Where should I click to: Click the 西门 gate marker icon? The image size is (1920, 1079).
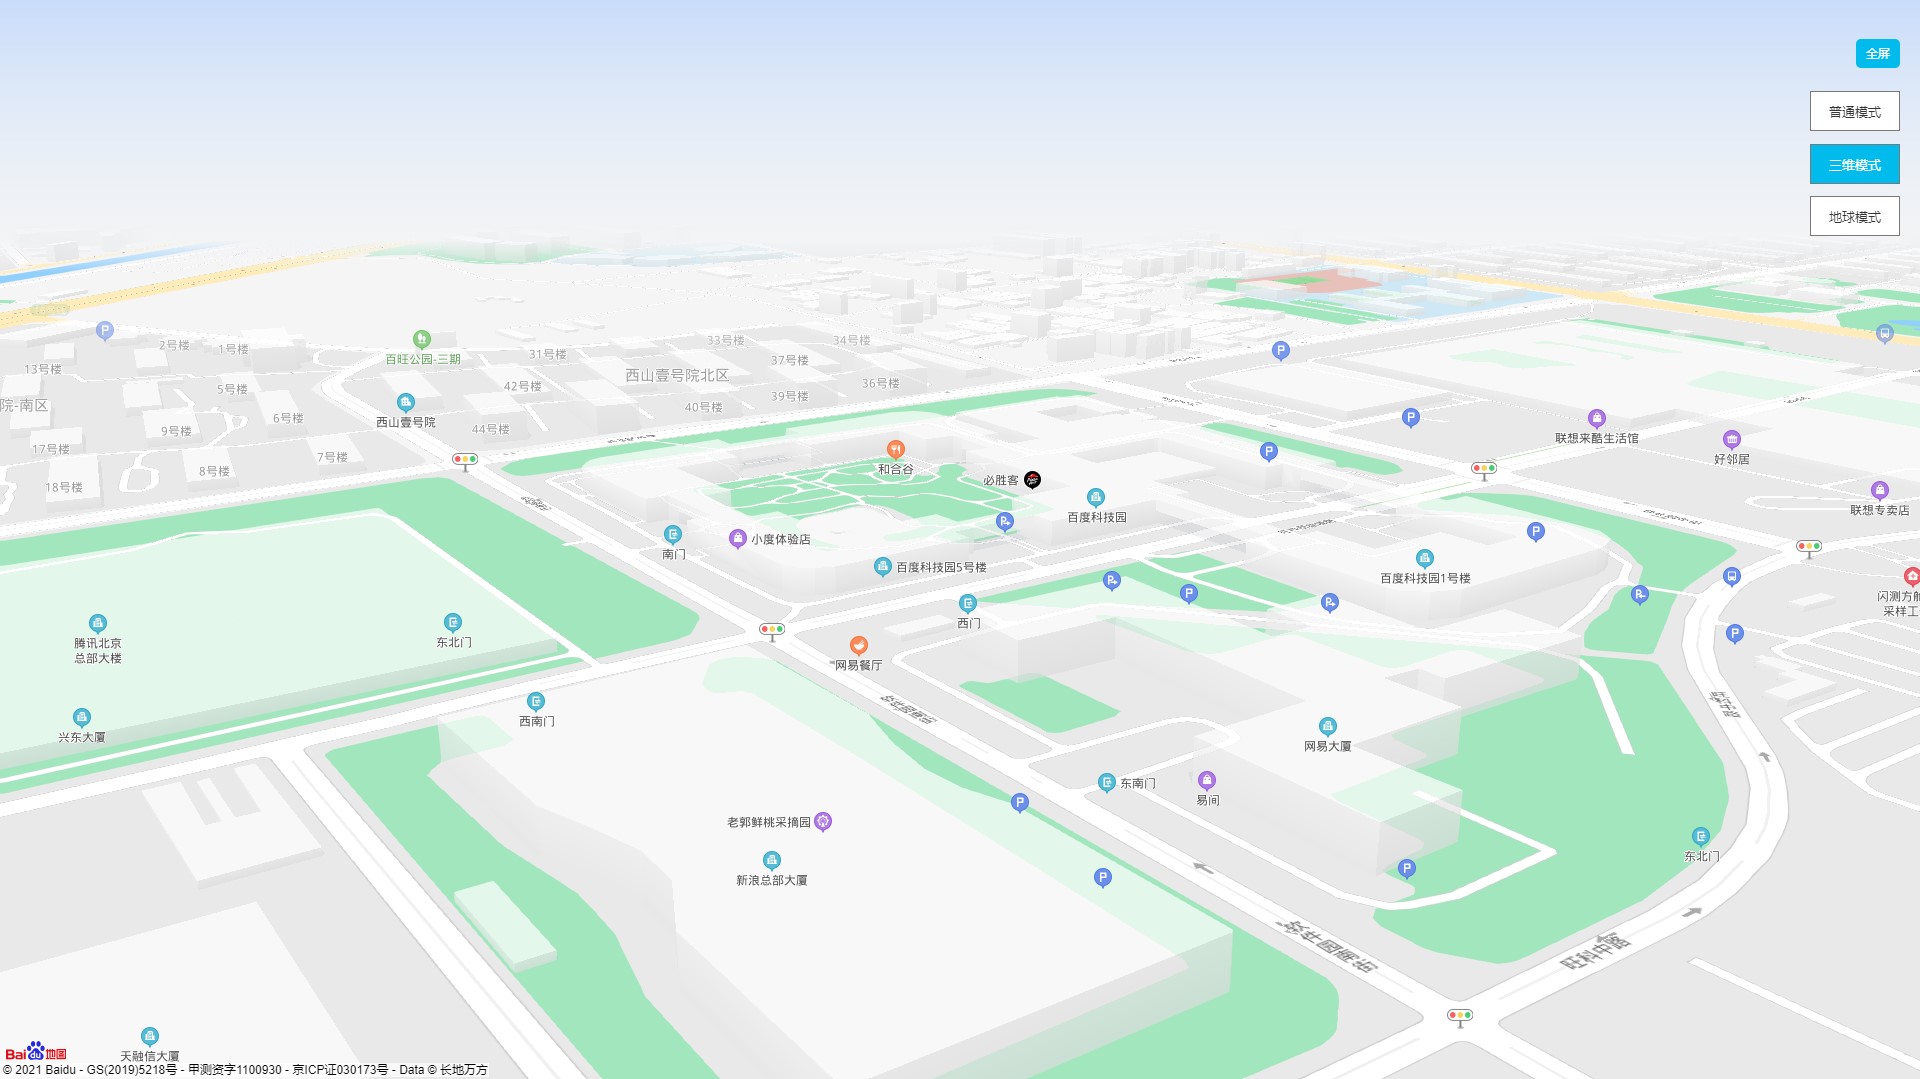968,604
